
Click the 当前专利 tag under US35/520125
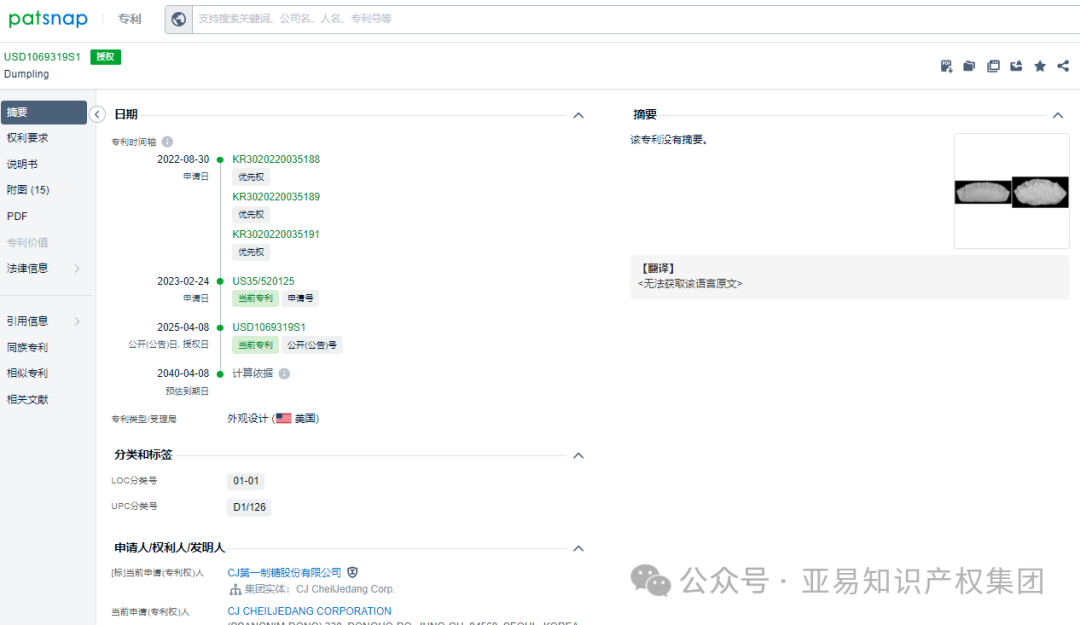pyautogui.click(x=256, y=298)
